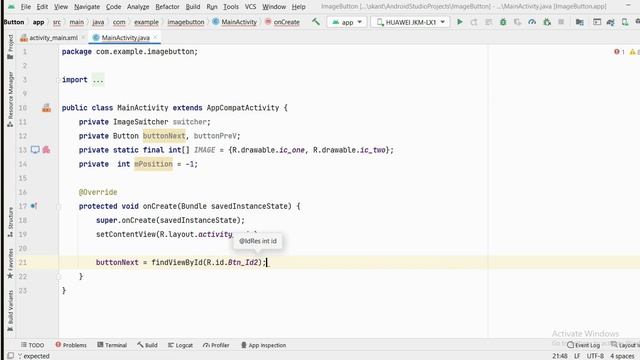Click the MainActivity breadcrumb in navigation bar
The width and height of the screenshot is (640, 360).
(235, 22)
